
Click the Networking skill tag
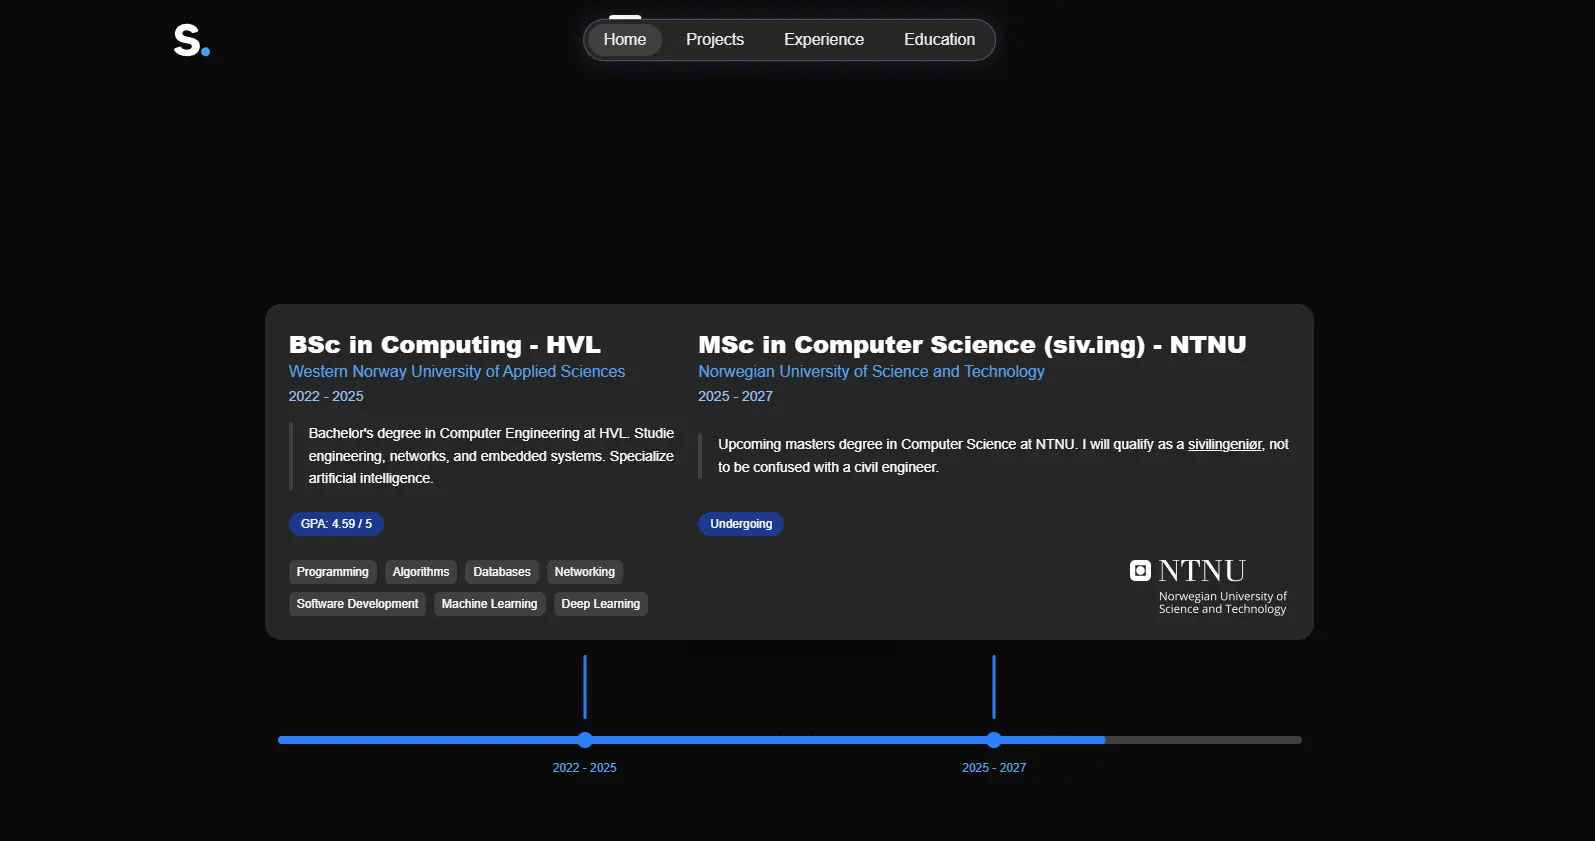585,572
